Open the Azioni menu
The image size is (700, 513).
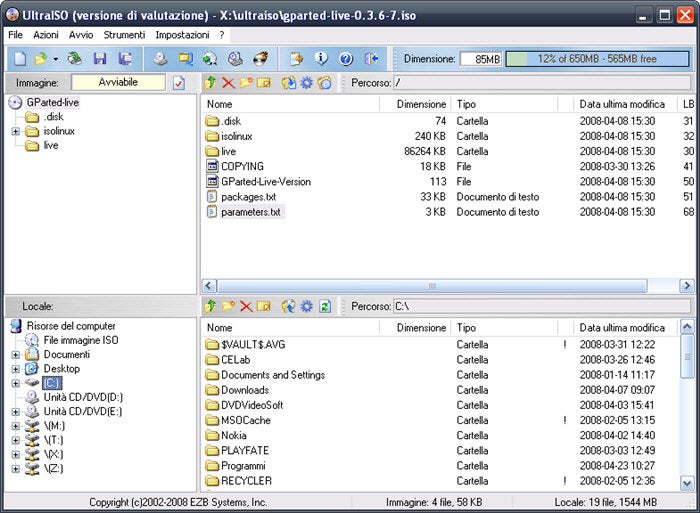pyautogui.click(x=46, y=35)
